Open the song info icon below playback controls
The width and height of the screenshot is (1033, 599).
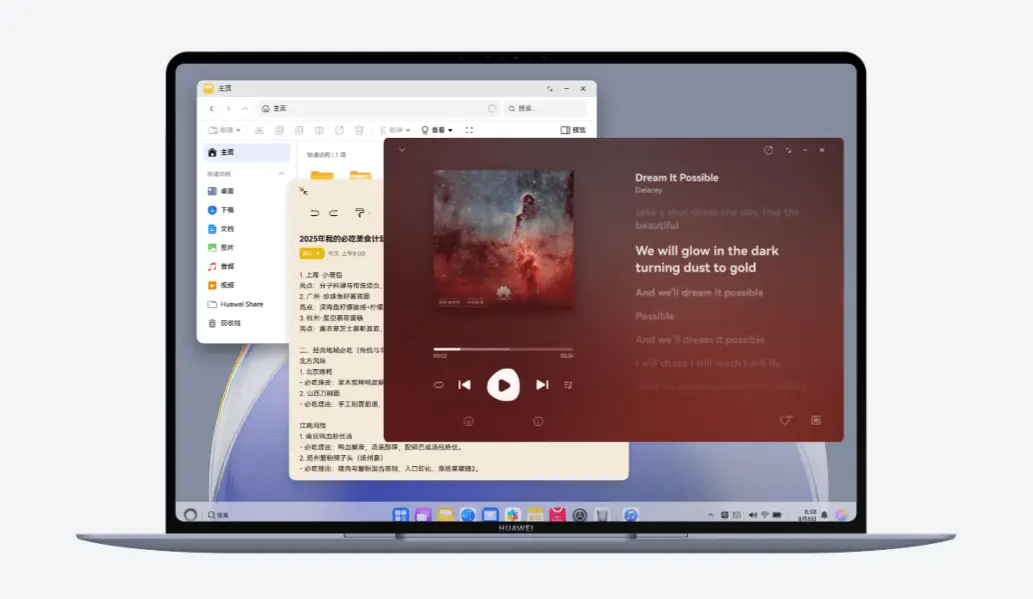coord(538,421)
